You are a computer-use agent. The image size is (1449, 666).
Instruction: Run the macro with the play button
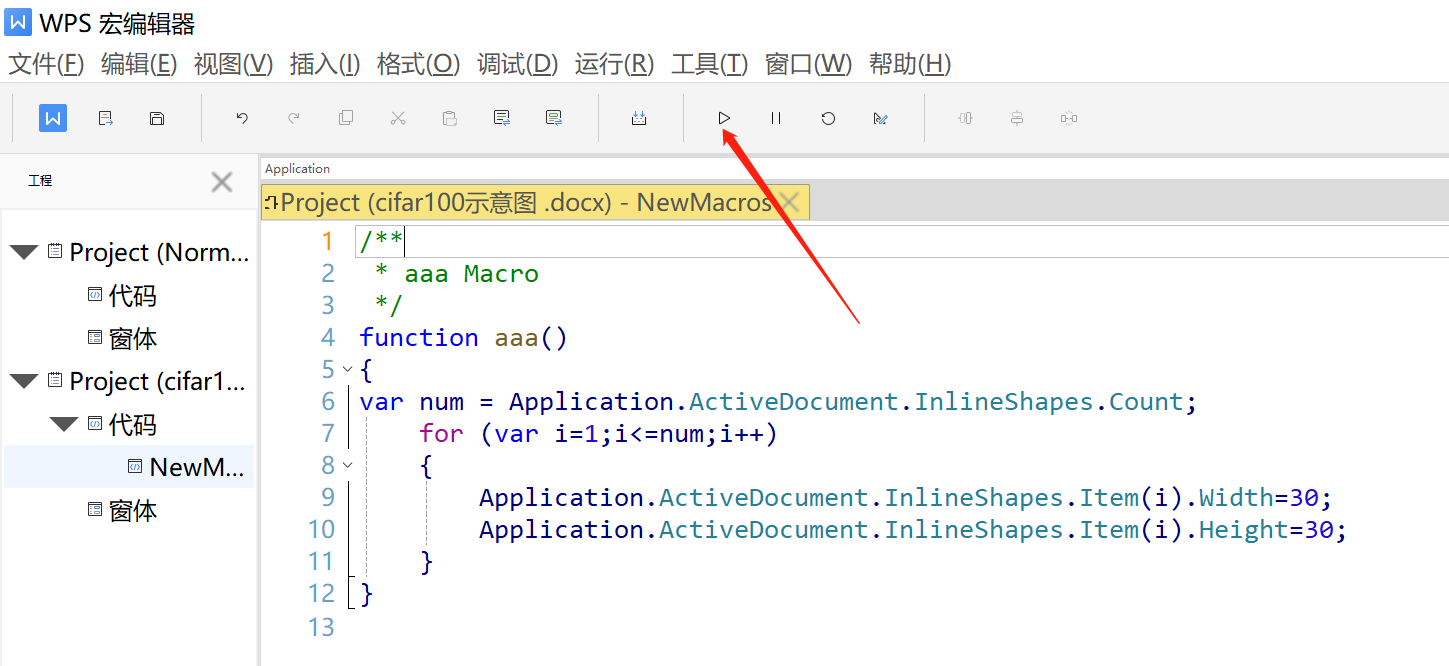pyautogui.click(x=724, y=118)
